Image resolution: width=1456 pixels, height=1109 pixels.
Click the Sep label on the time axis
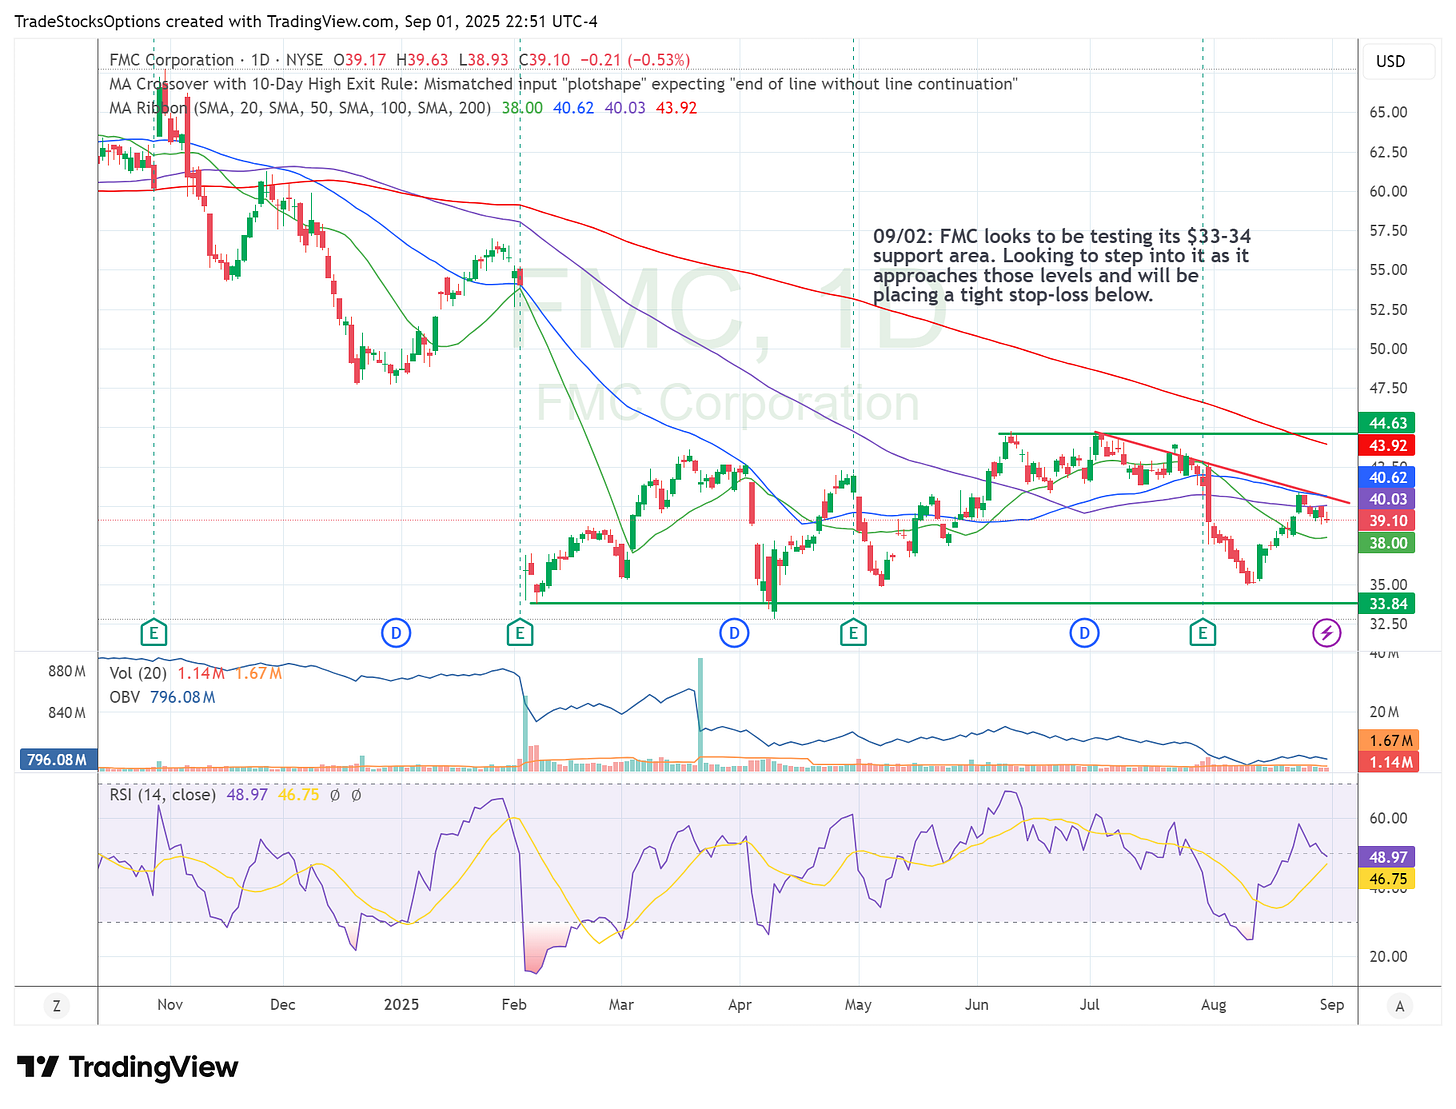pos(1331,1004)
